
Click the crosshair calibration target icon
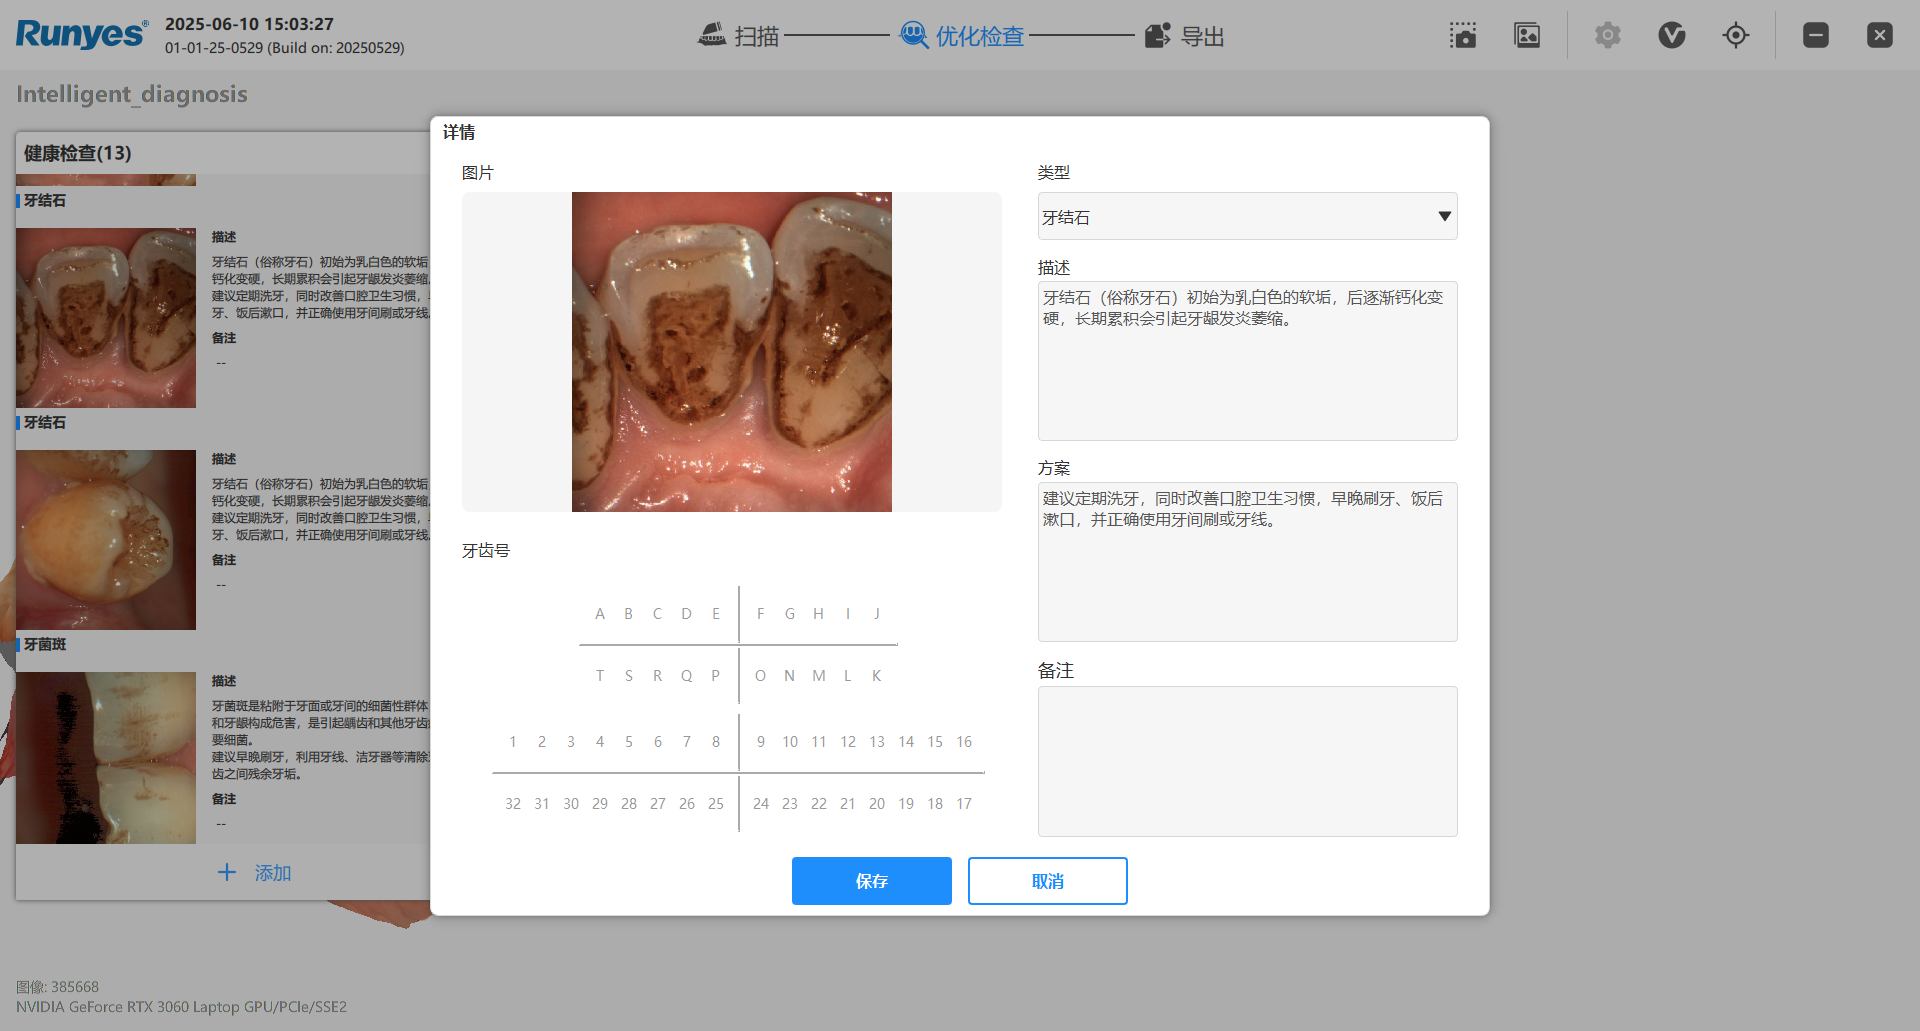1735,36
